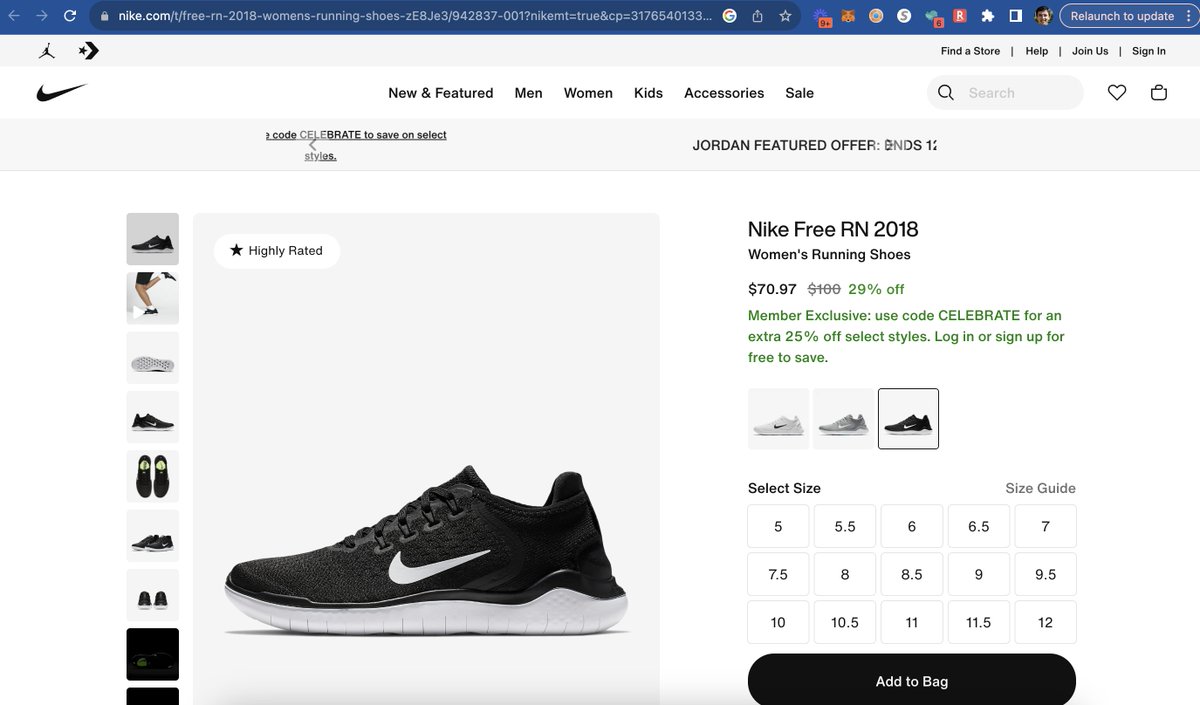Open the shopping bag
The image size is (1200, 705).
1158,92
